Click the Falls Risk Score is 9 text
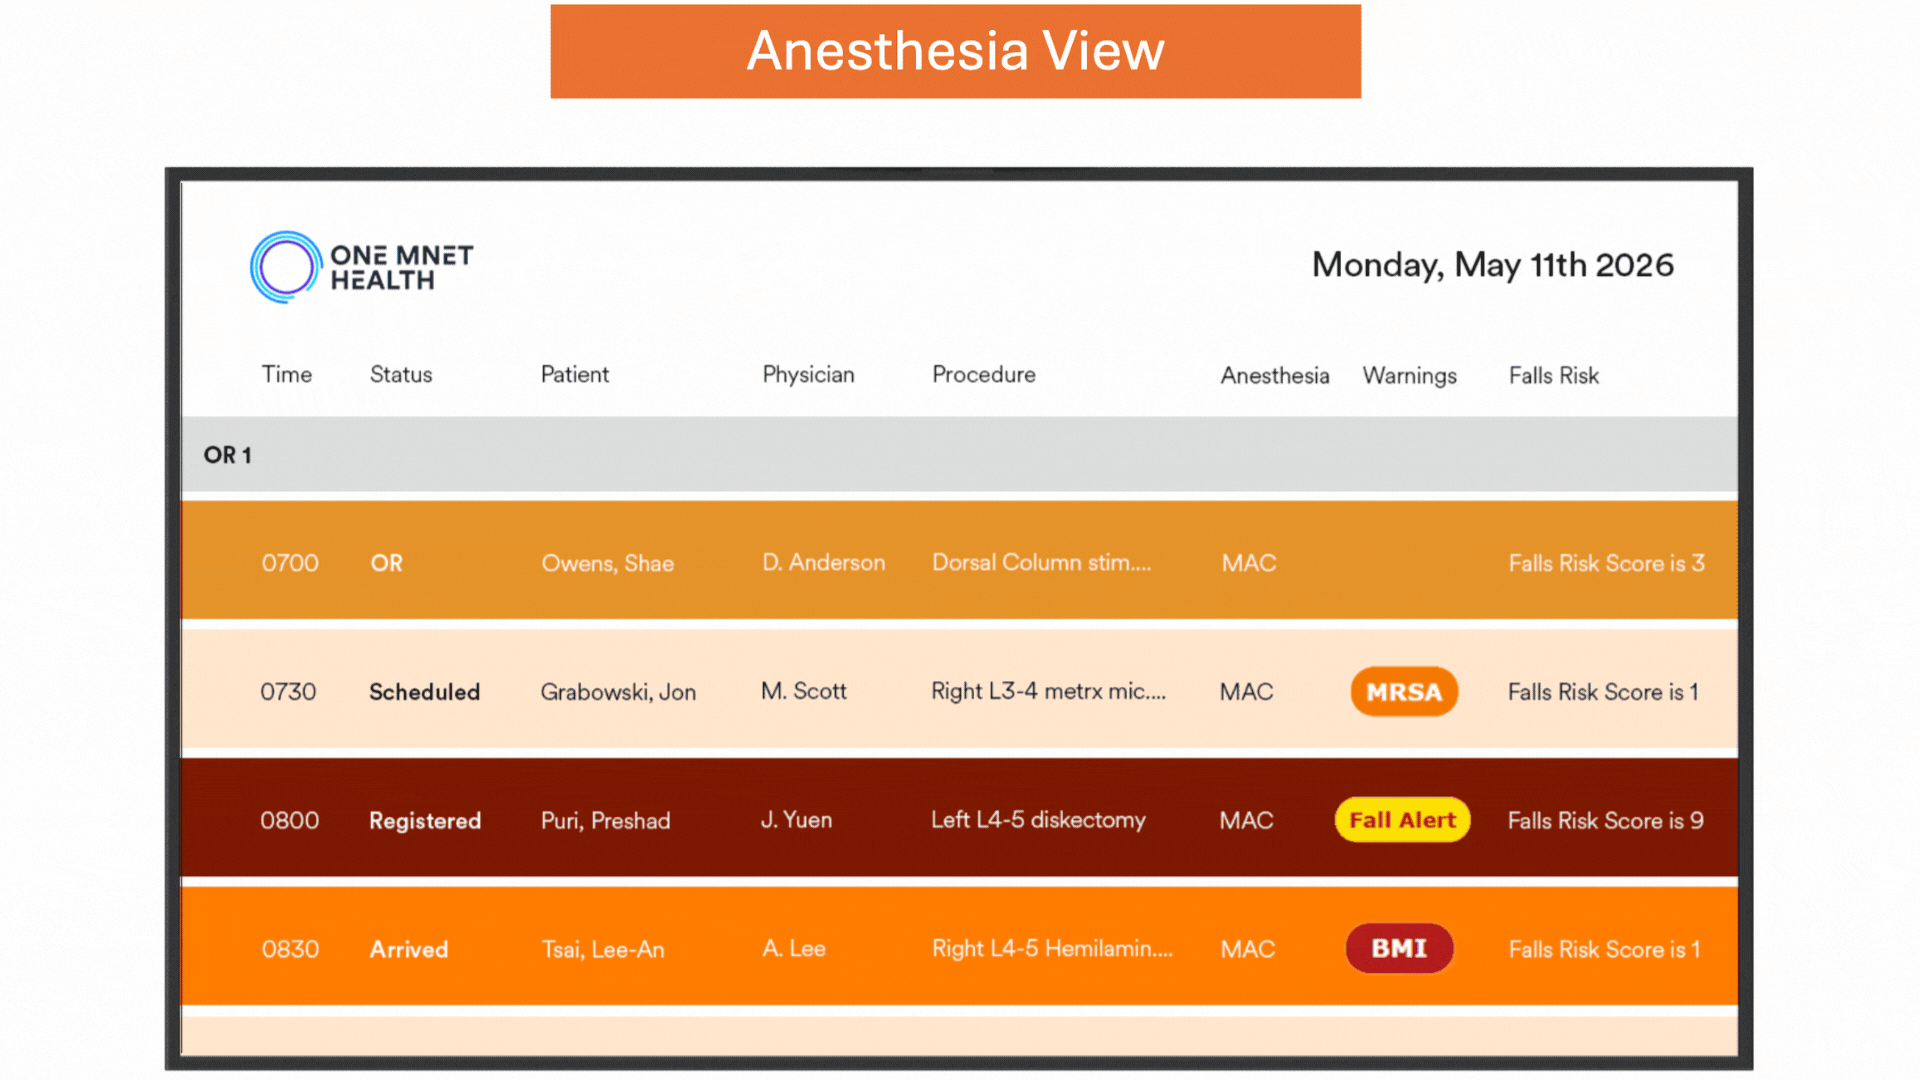 (1605, 820)
